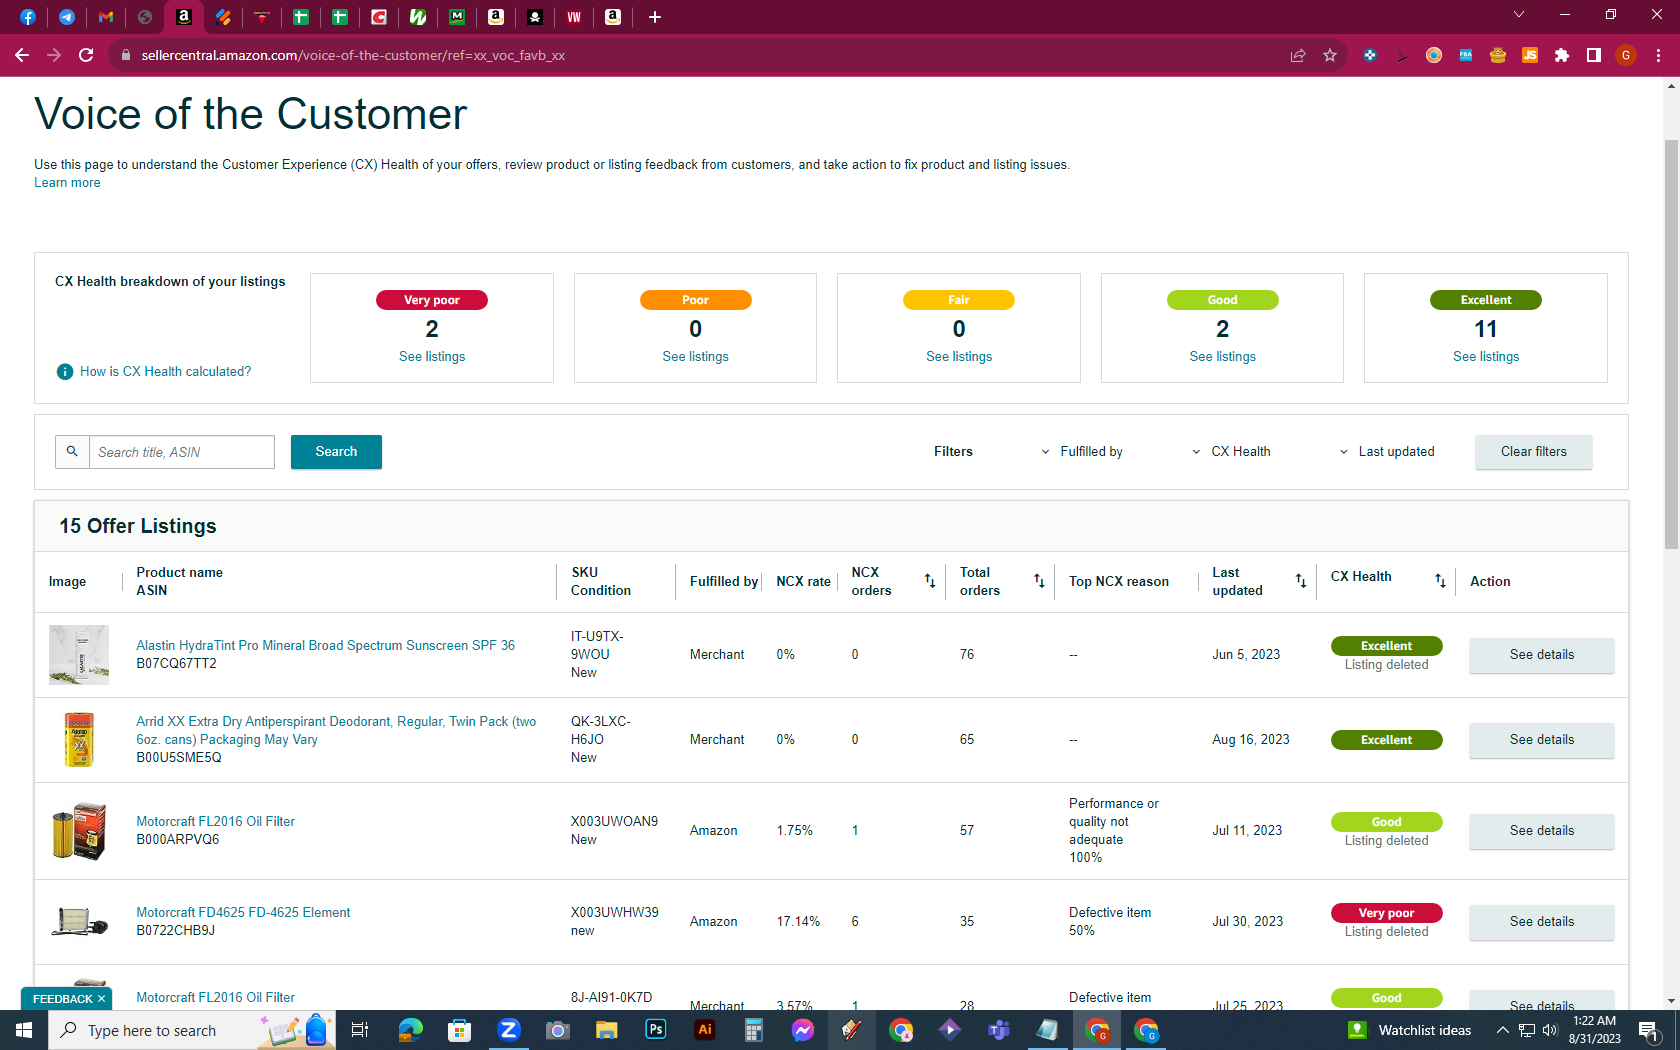This screenshot has width=1680, height=1050.
Task: See details for Motorcraft FD4625 Element
Action: click(1541, 922)
